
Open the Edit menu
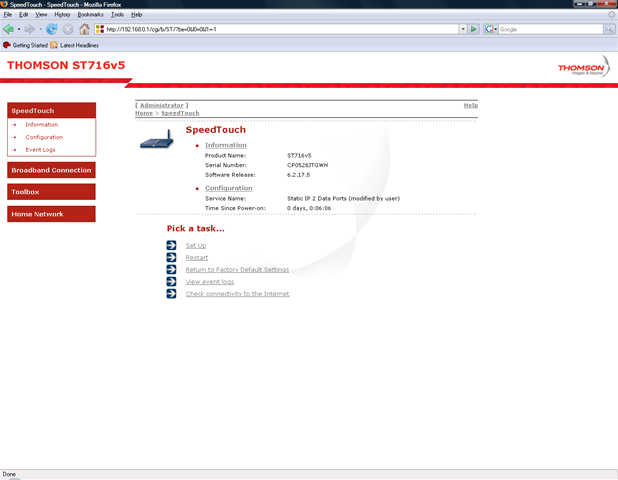(24, 15)
